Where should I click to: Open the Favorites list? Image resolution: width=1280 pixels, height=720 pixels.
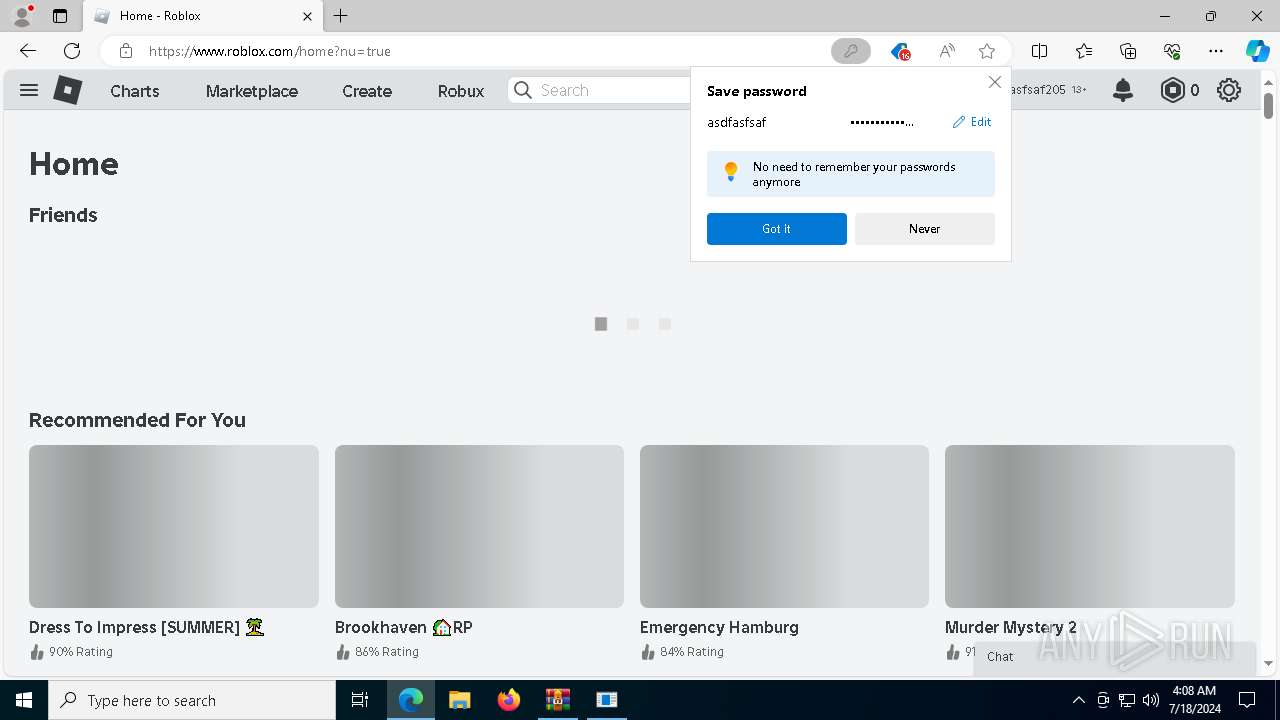click(1084, 51)
